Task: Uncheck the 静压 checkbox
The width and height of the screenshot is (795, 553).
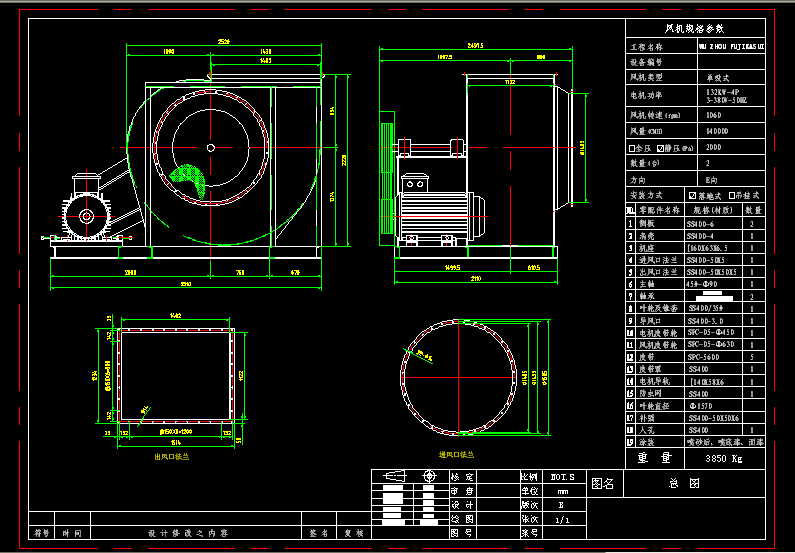Action: point(660,149)
